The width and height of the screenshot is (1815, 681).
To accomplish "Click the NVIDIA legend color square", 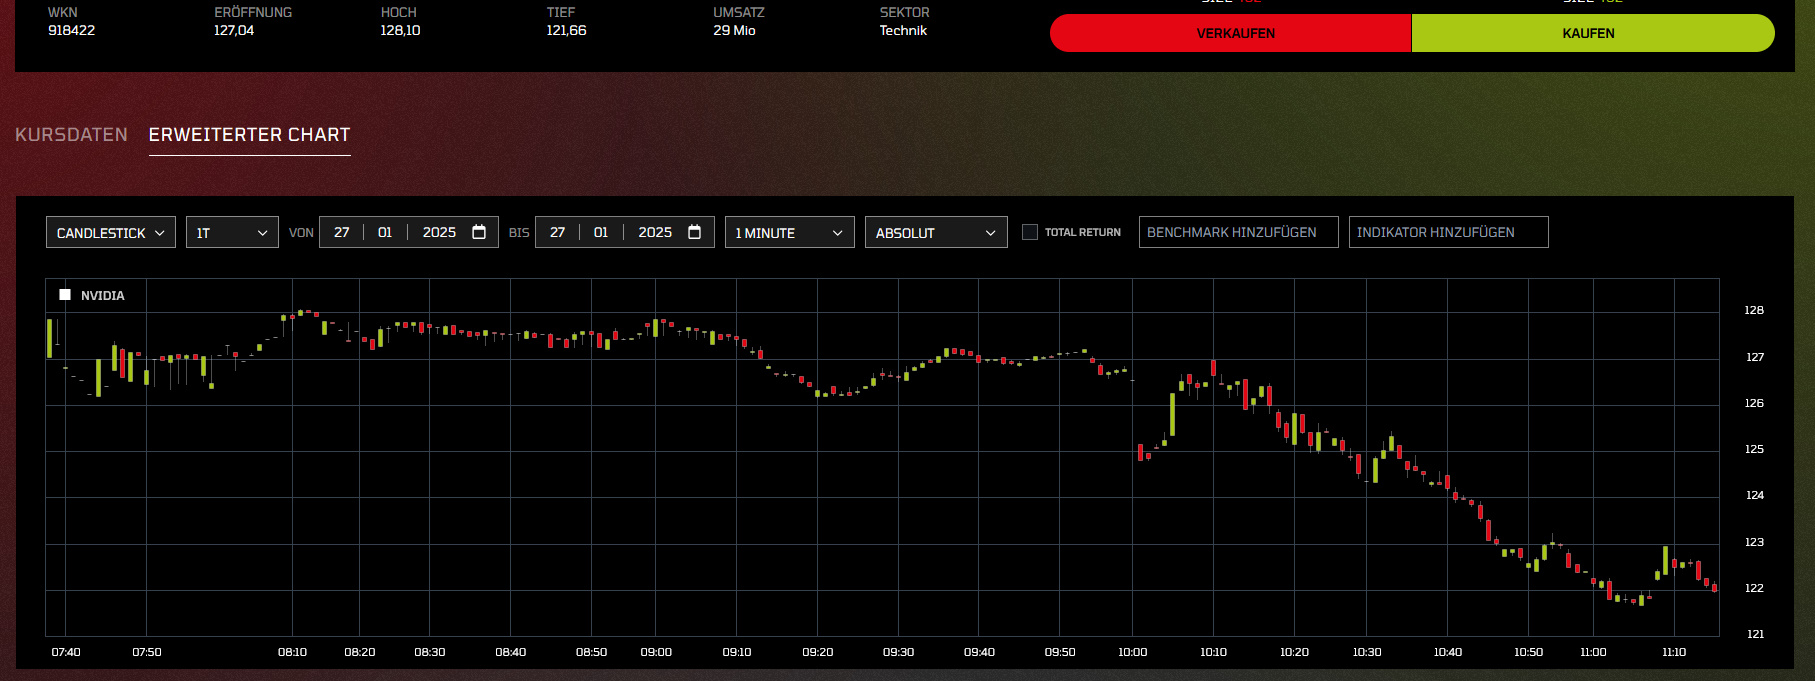I will point(65,295).
